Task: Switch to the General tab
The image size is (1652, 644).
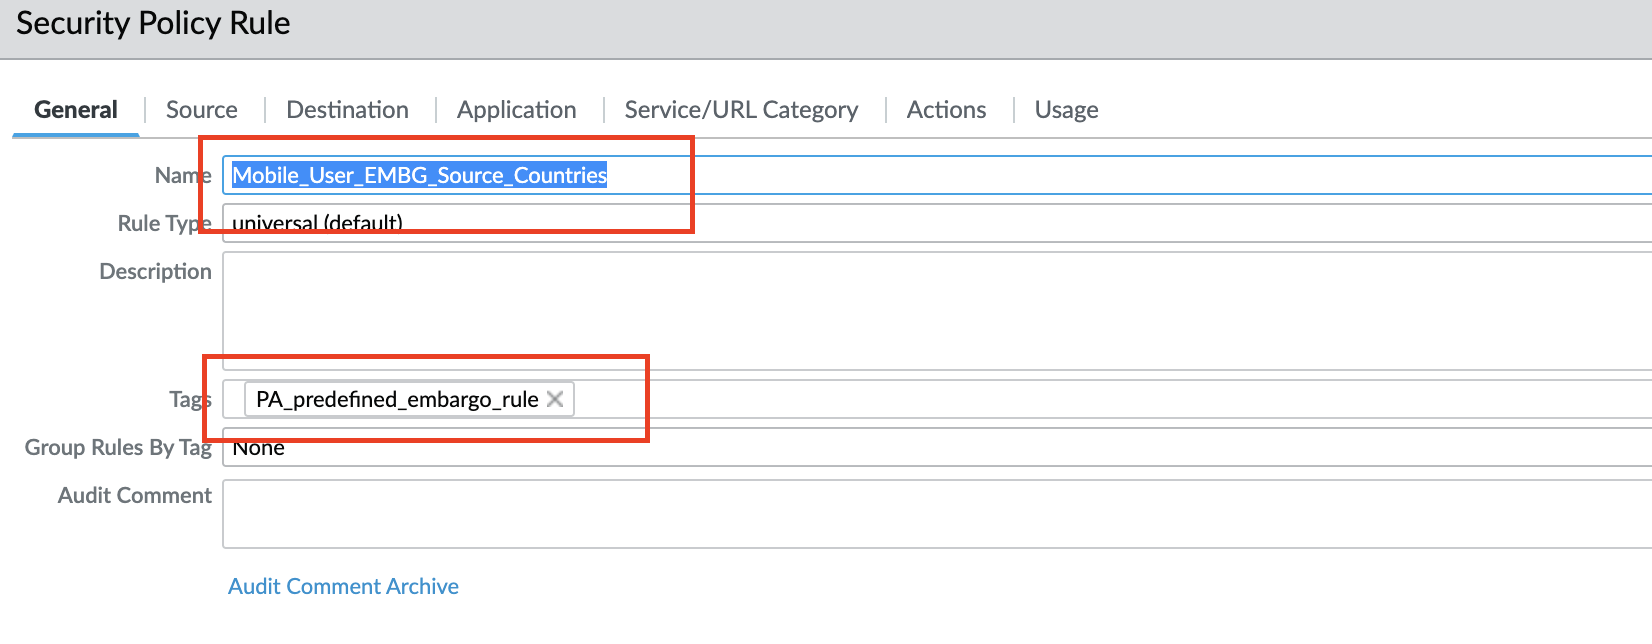Action: (x=76, y=110)
